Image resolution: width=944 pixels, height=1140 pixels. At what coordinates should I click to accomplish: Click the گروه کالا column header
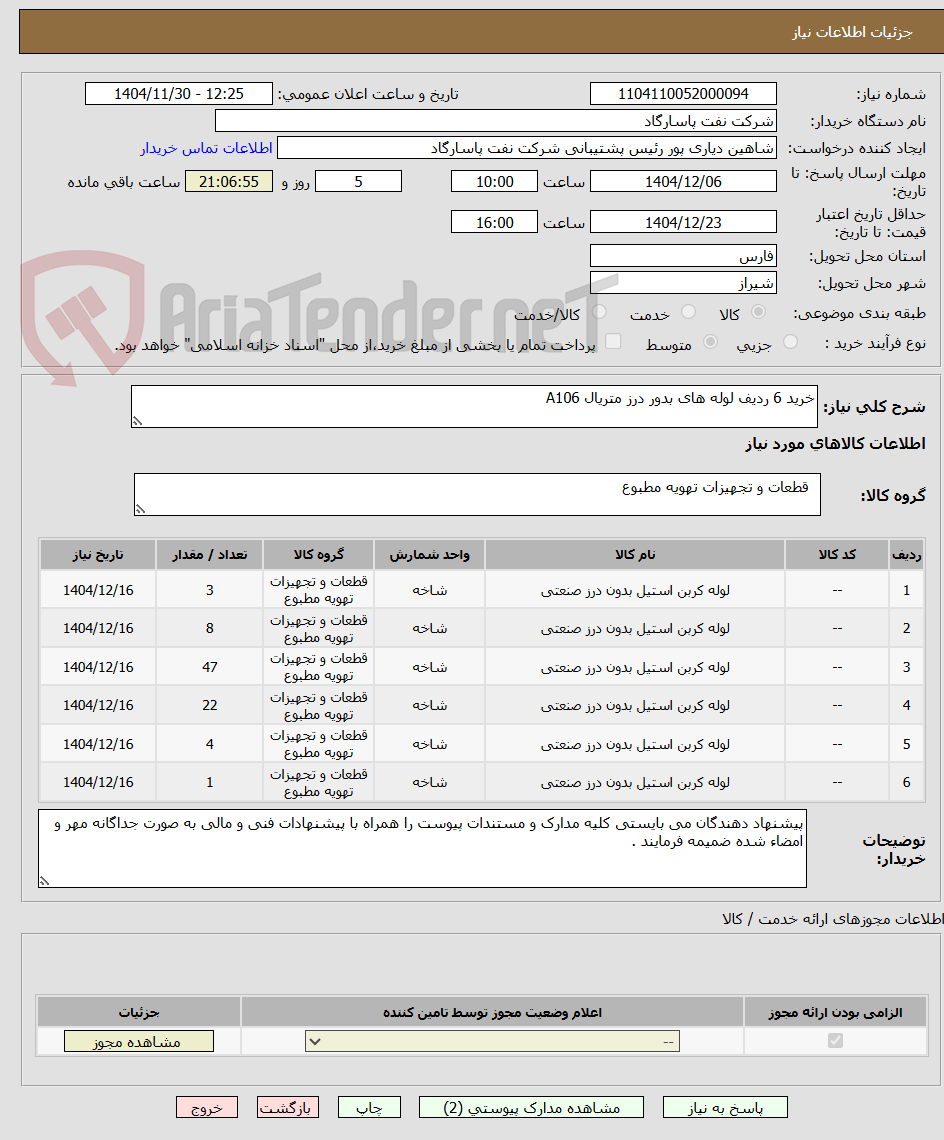pos(319,555)
